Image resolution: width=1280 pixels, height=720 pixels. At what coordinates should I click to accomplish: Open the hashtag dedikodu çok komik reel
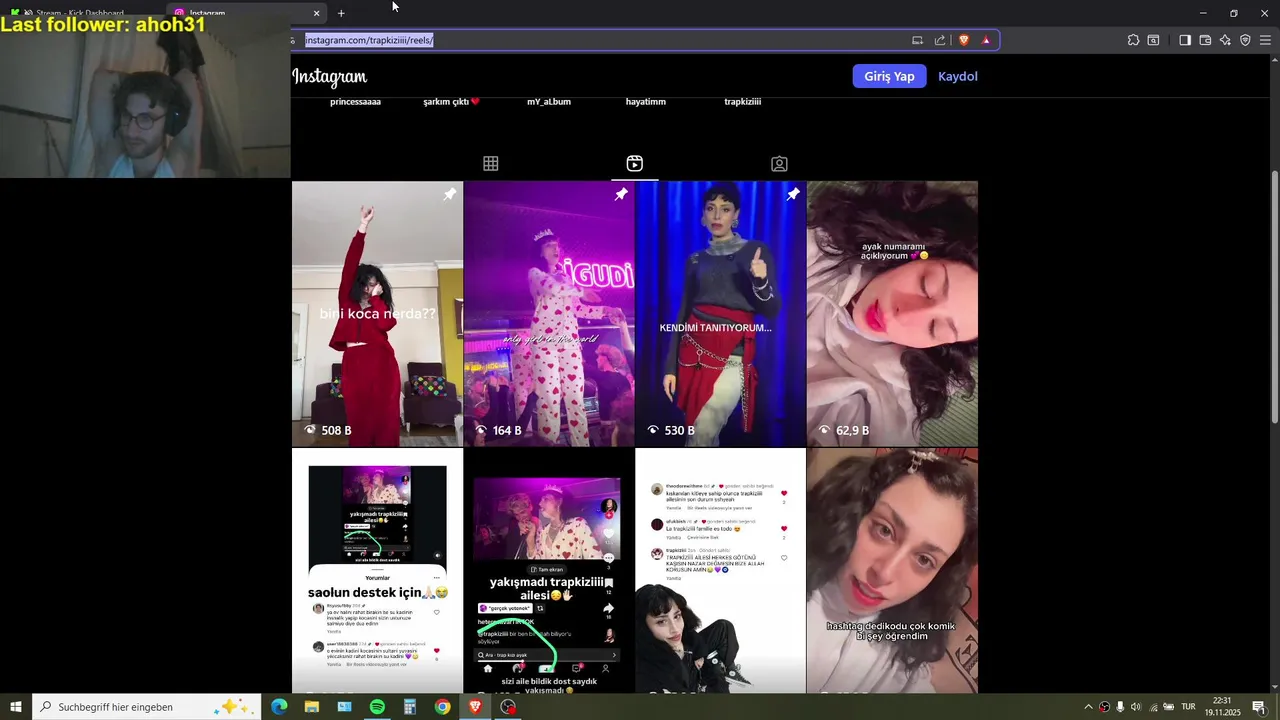point(892,571)
